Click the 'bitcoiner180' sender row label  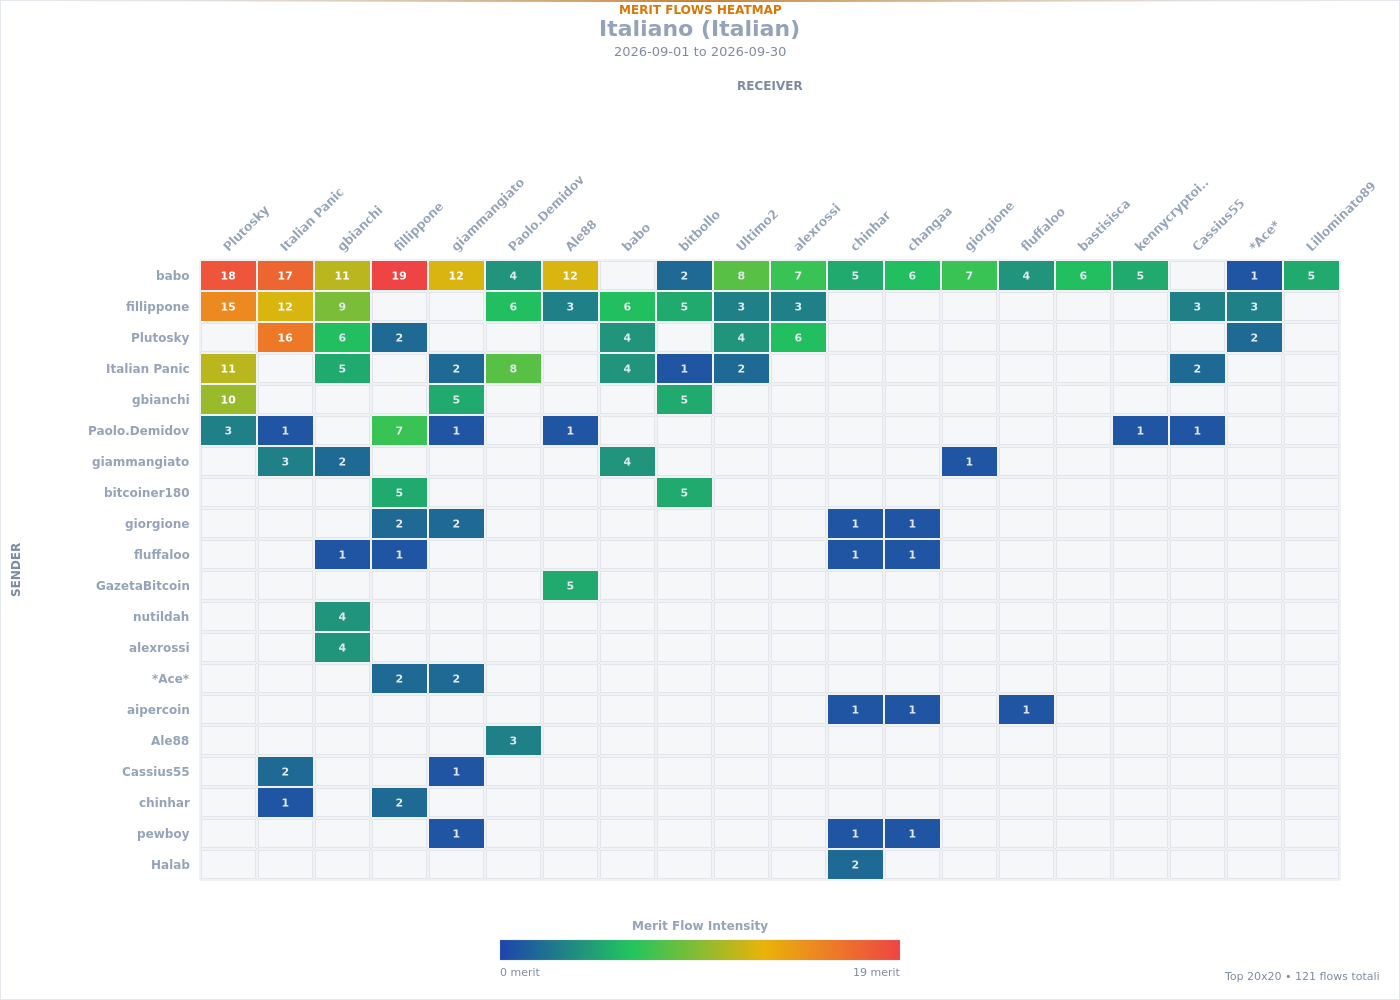146,493
